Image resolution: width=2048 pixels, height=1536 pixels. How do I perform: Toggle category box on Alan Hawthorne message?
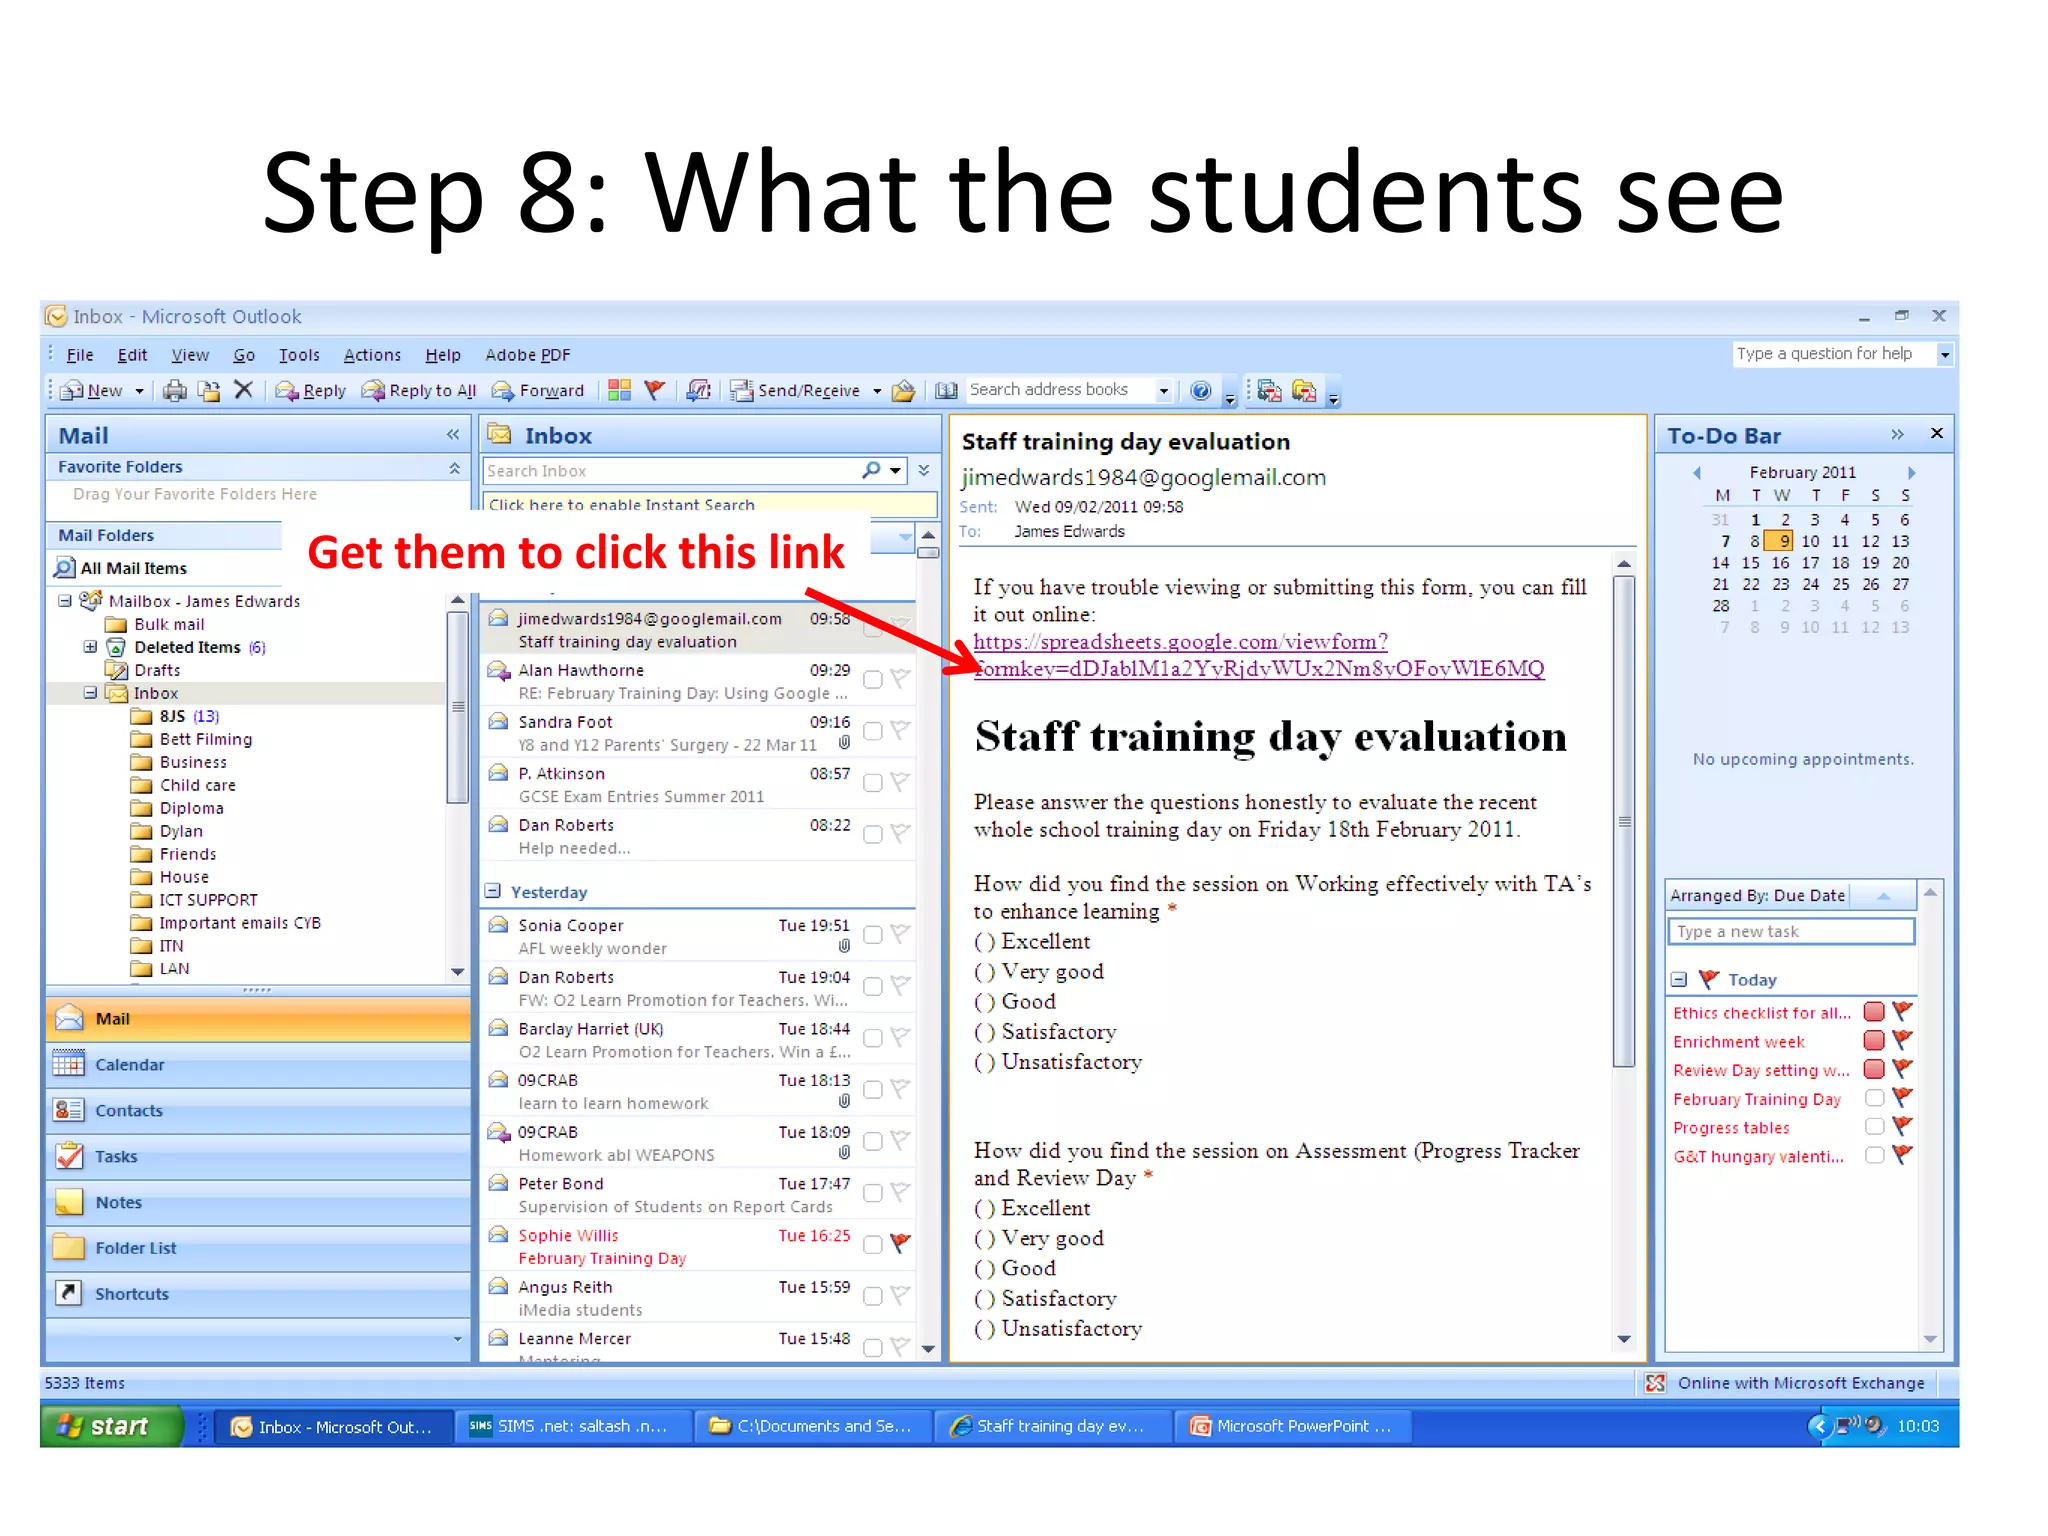(872, 680)
